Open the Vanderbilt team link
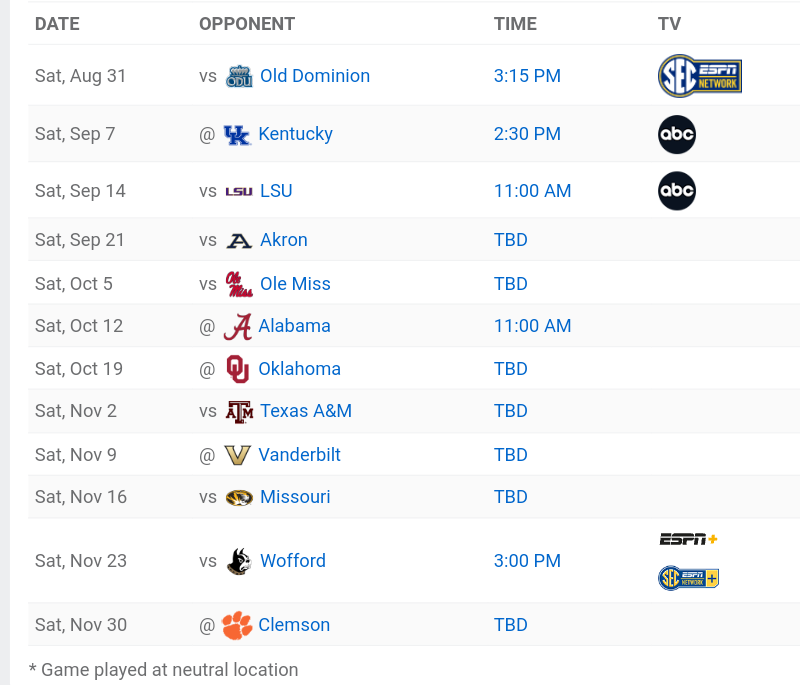The image size is (800, 685). (299, 455)
